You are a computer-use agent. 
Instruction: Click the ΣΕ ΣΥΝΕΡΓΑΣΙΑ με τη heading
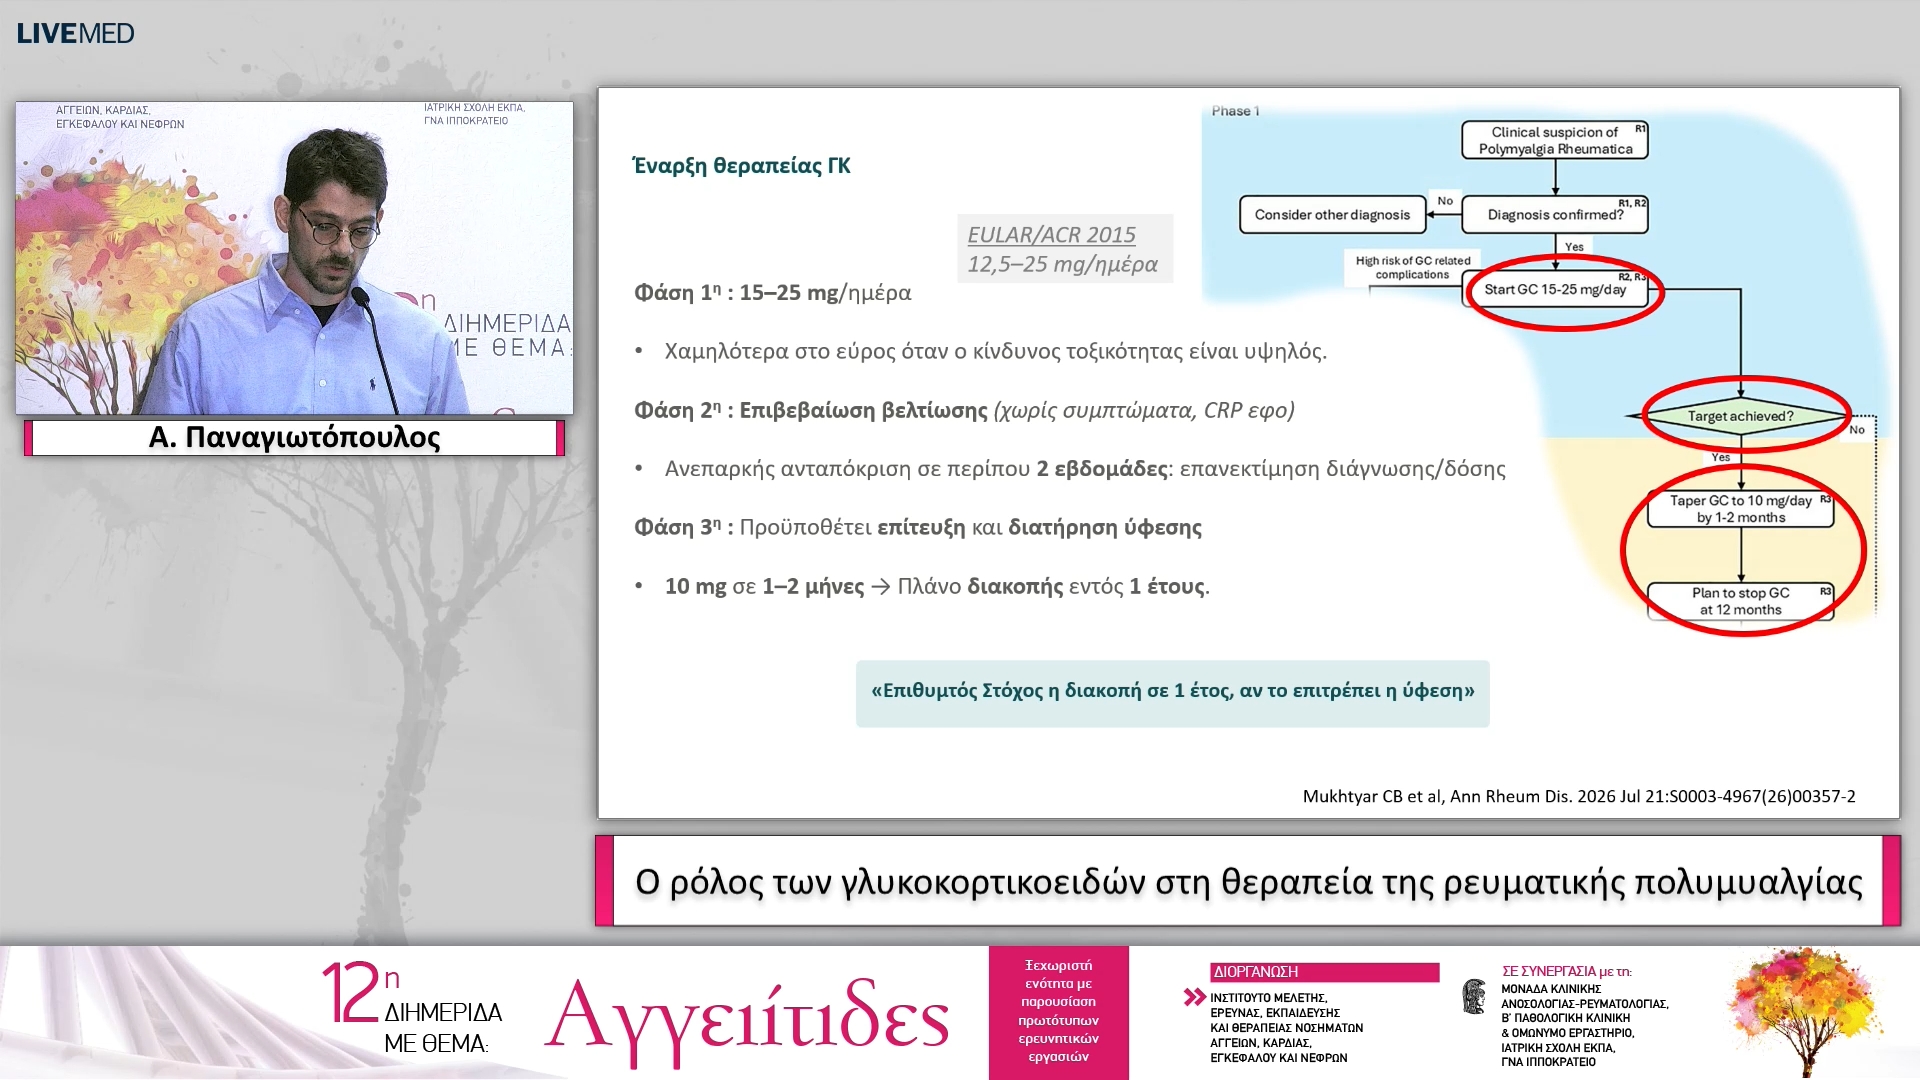tap(1566, 972)
